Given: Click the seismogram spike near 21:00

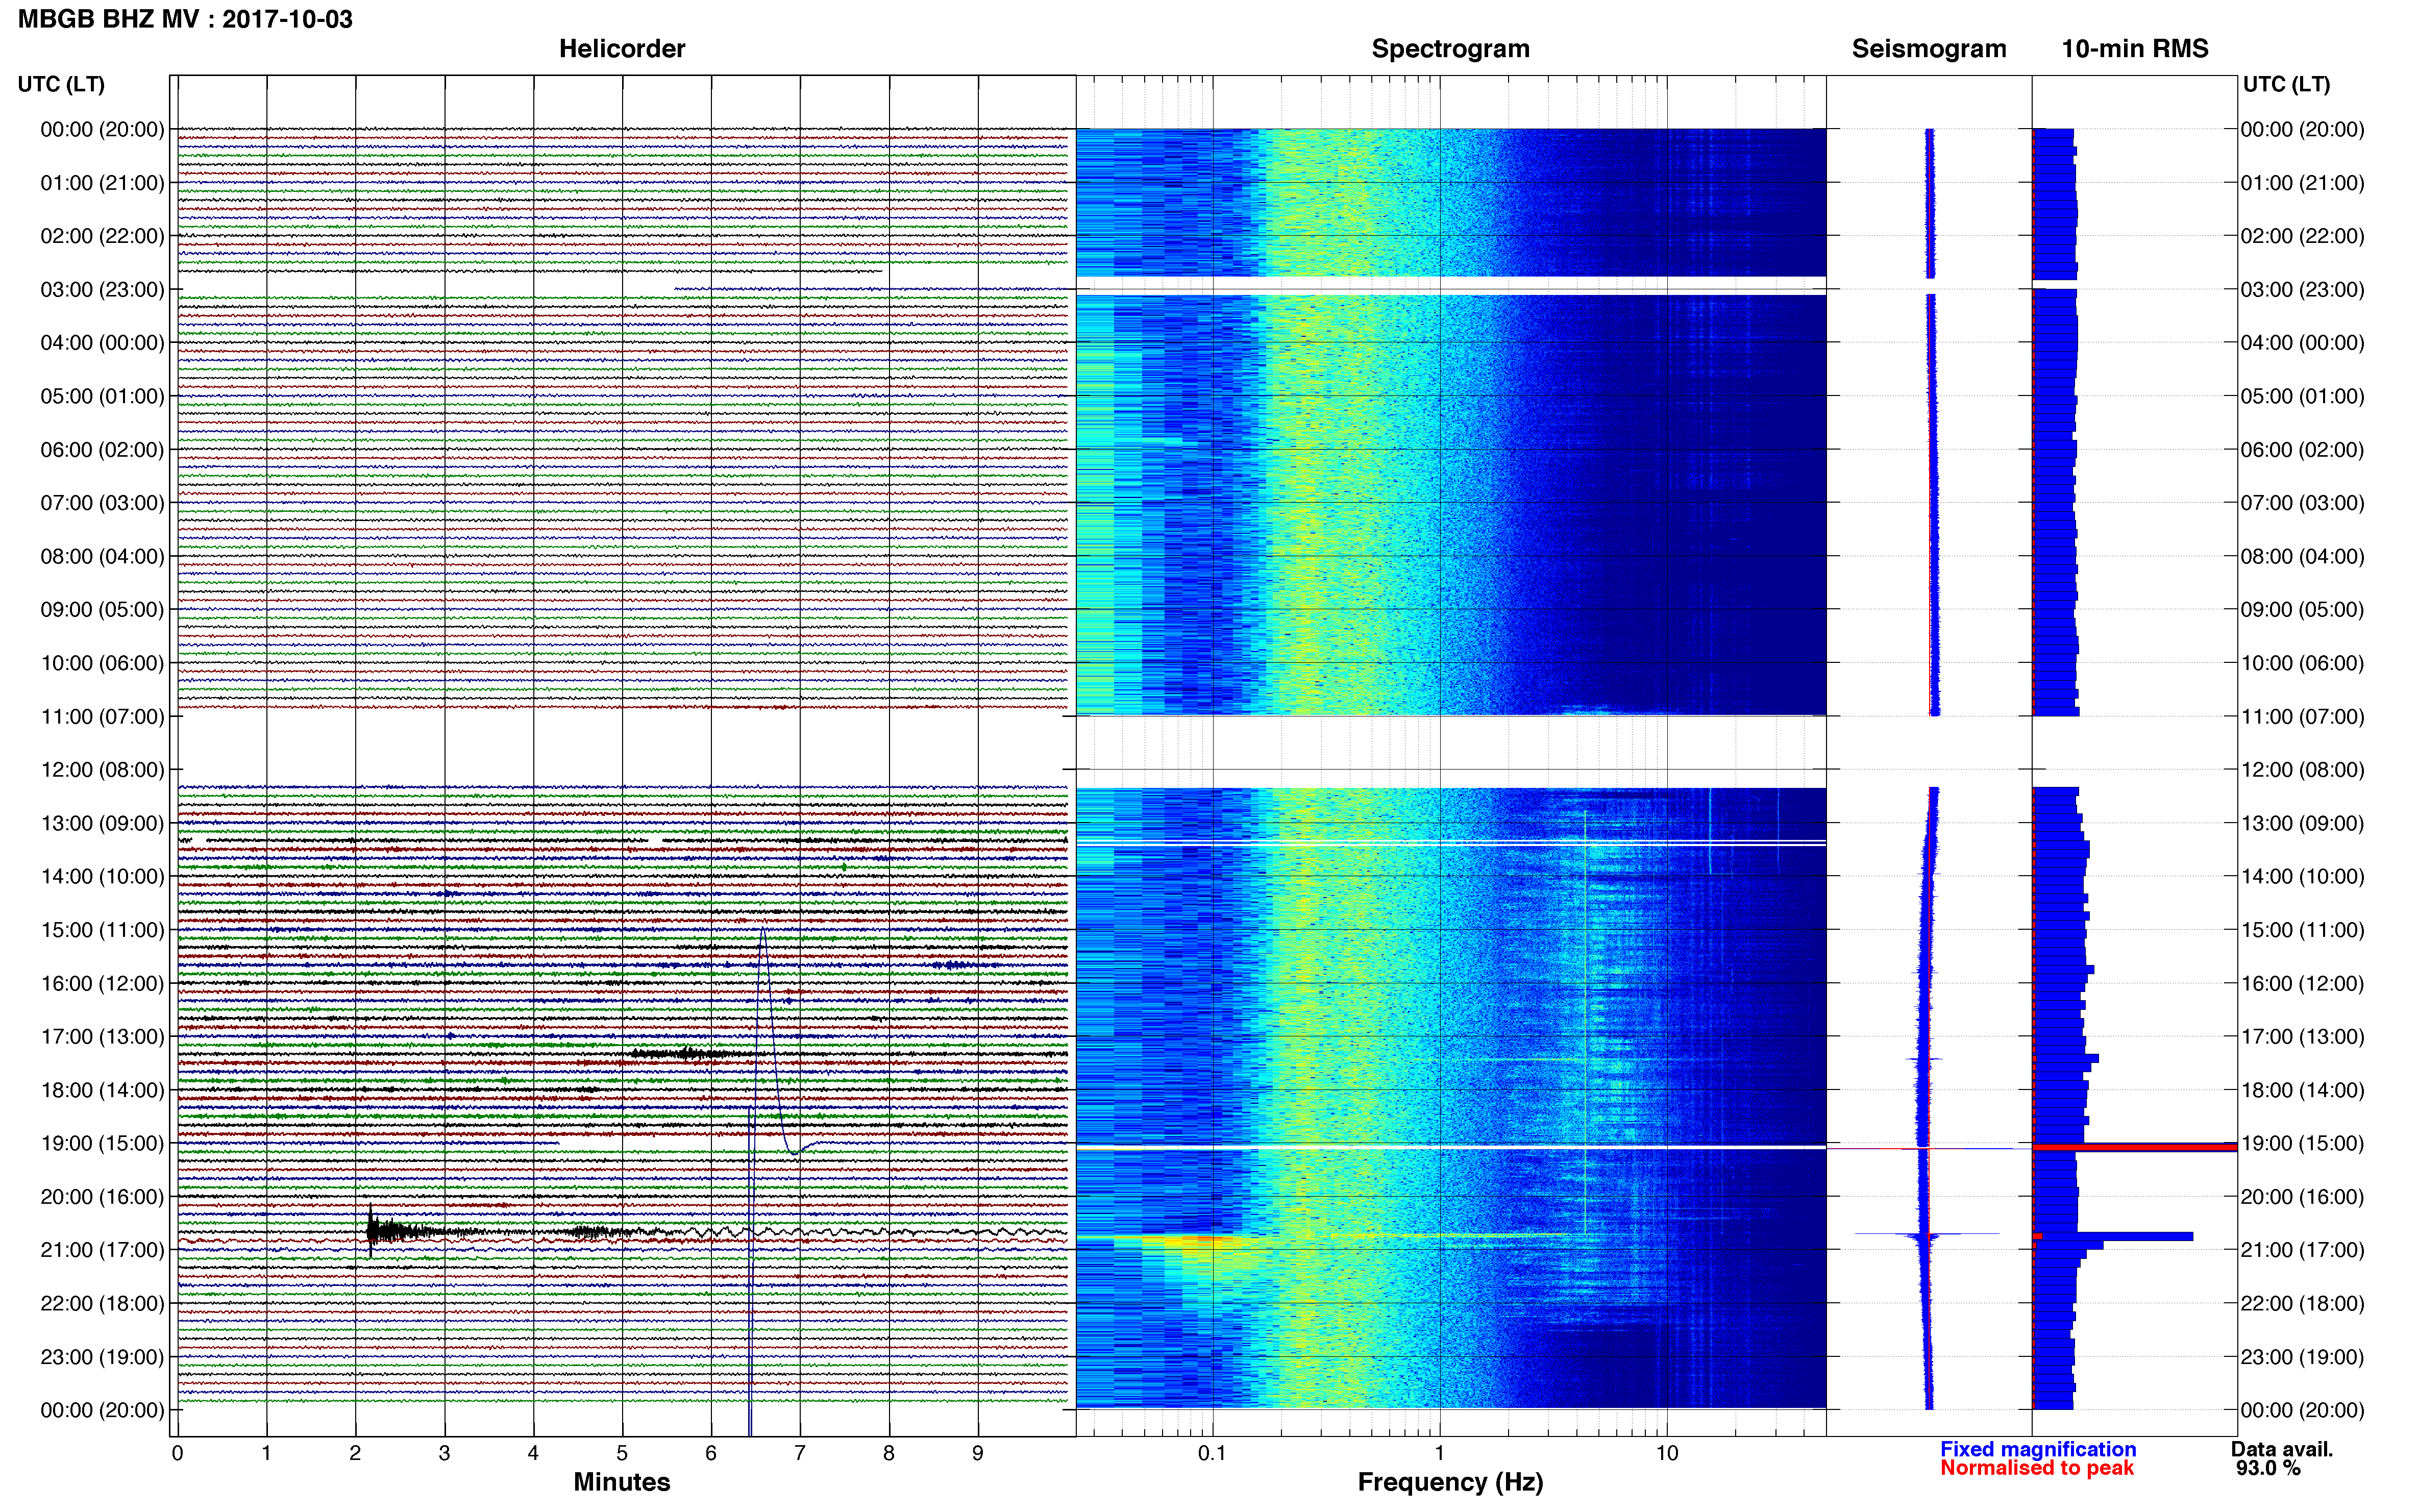Looking at the screenshot, I should tap(1927, 1234).
